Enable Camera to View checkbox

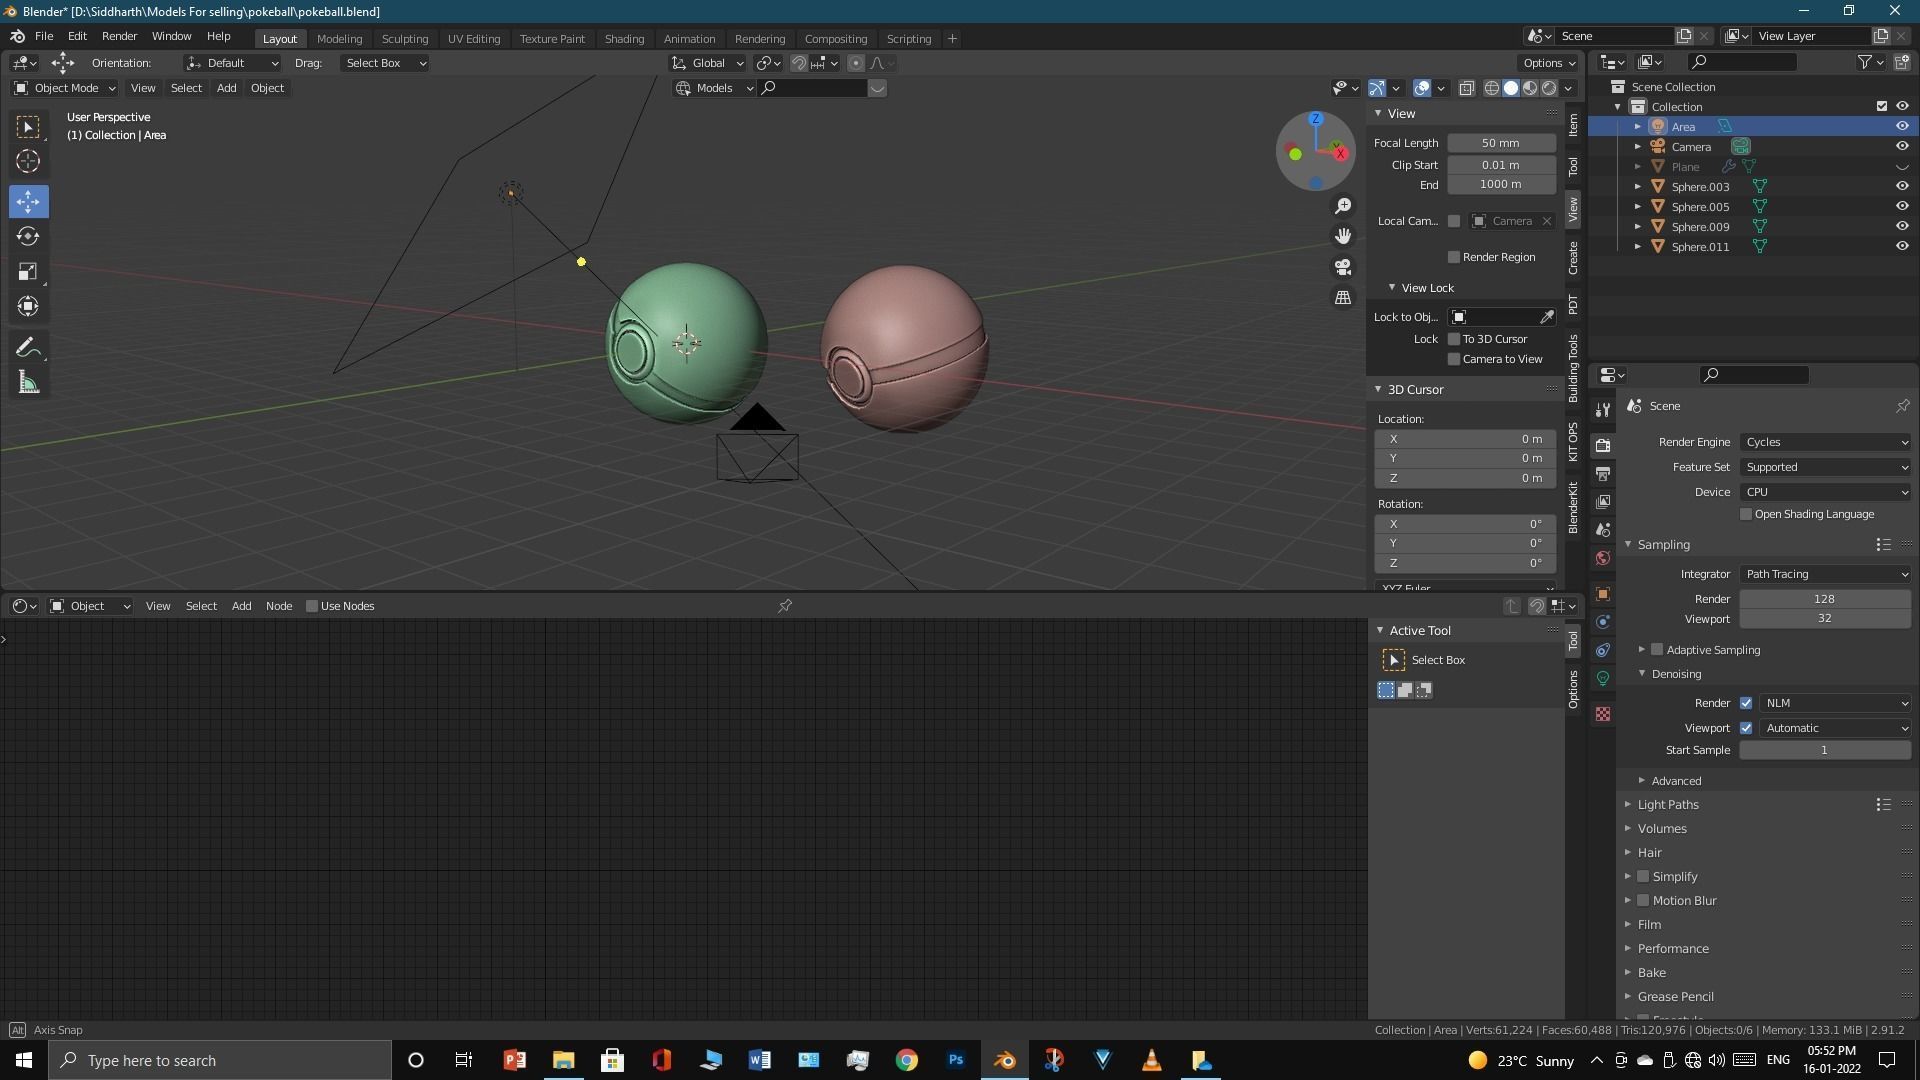[x=1454, y=359]
